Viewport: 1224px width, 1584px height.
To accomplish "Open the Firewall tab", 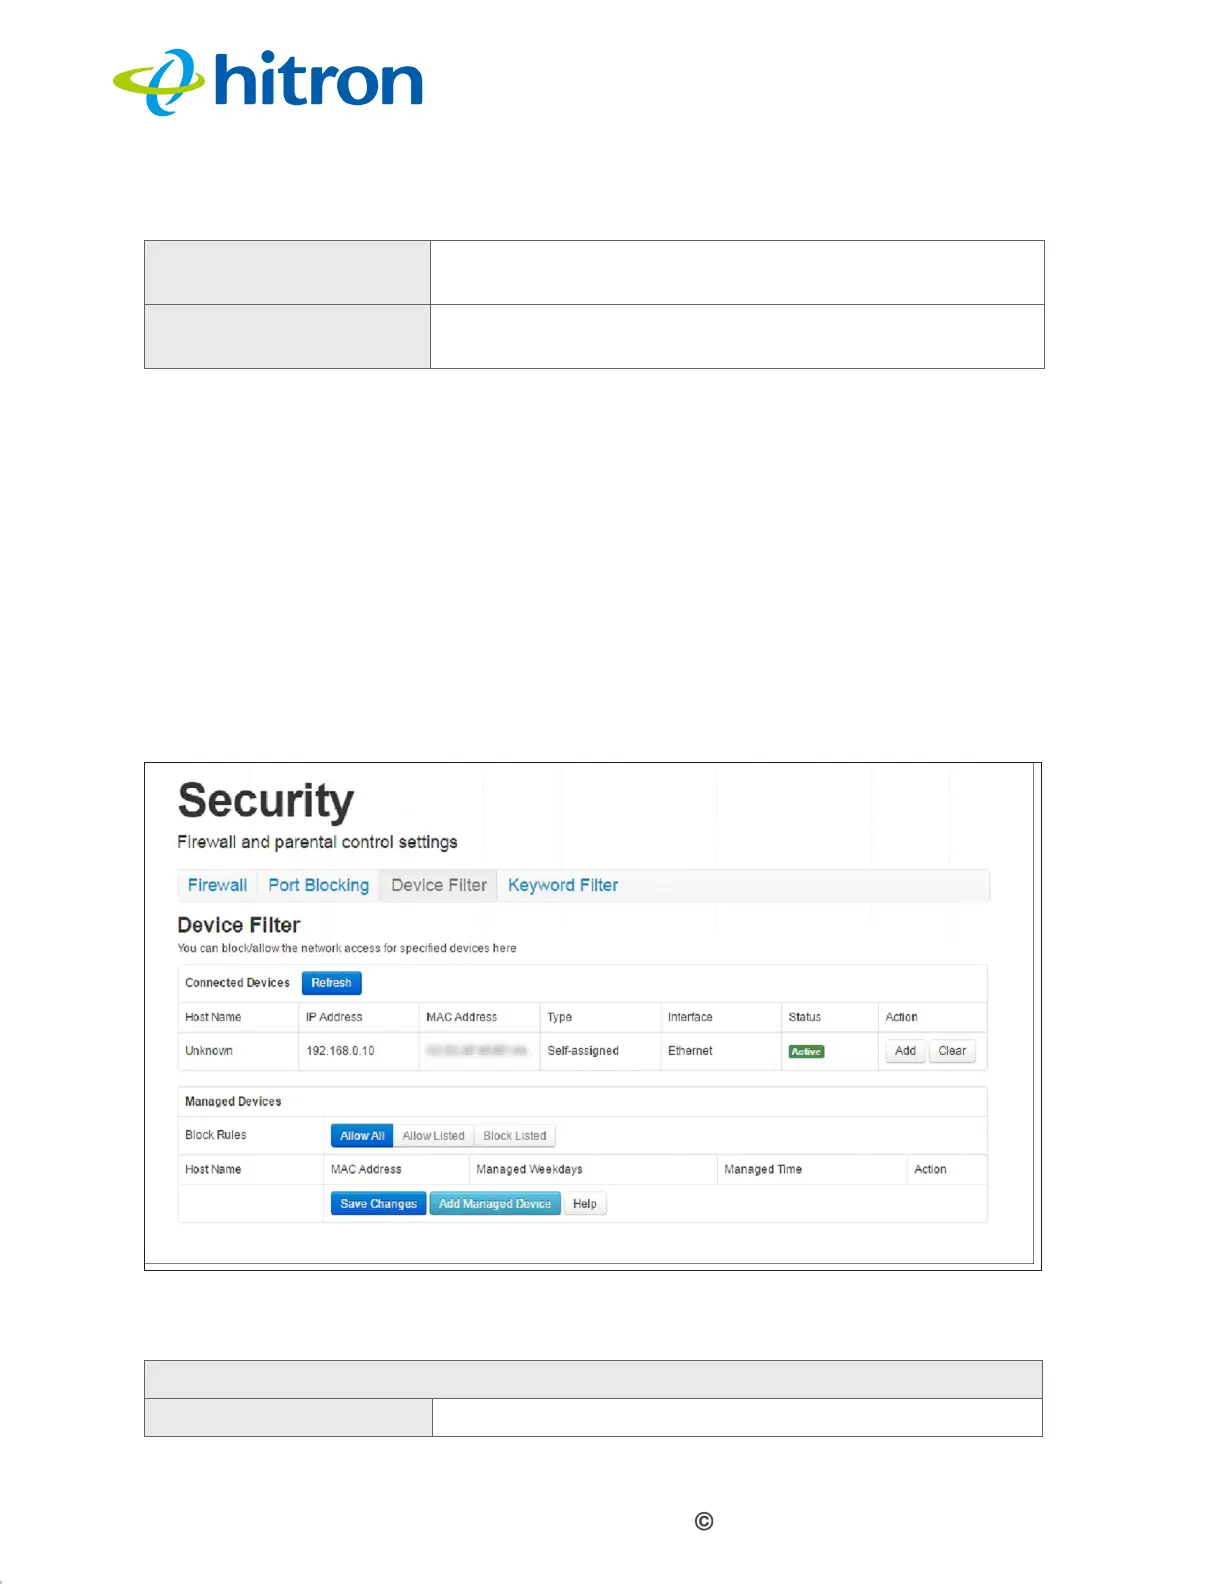I will (x=217, y=885).
